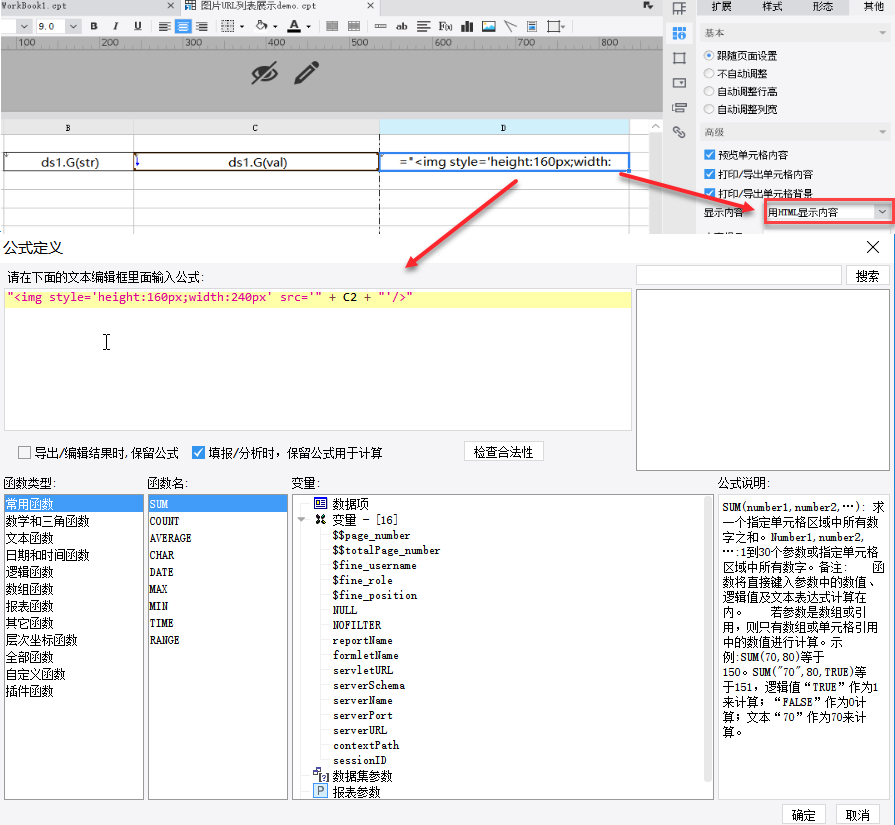Open the font name dropdown arrow

(x=23, y=26)
